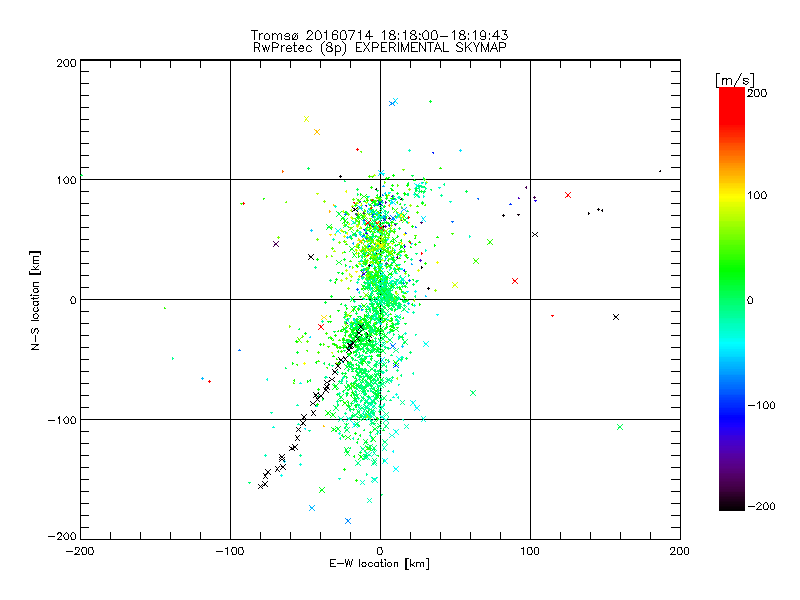This screenshot has height=600, width=800.
Task: Click the y-axis tick label '-200'
Action: (62, 536)
